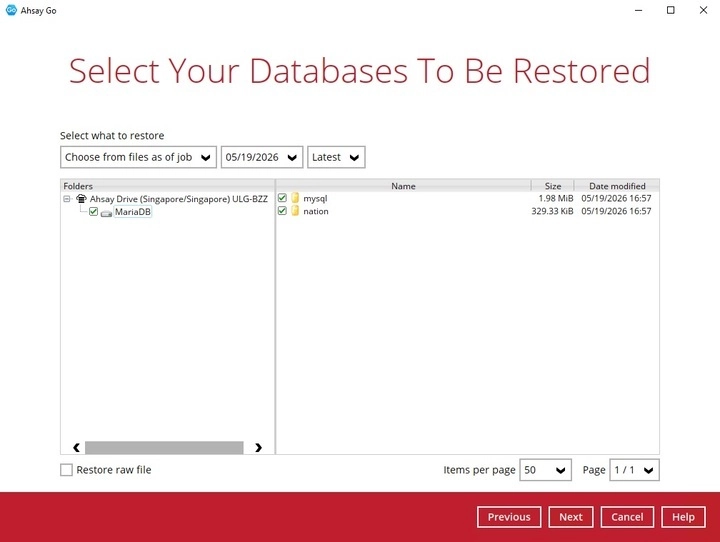Proceed with the Next button
720x542 pixels.
click(x=571, y=517)
